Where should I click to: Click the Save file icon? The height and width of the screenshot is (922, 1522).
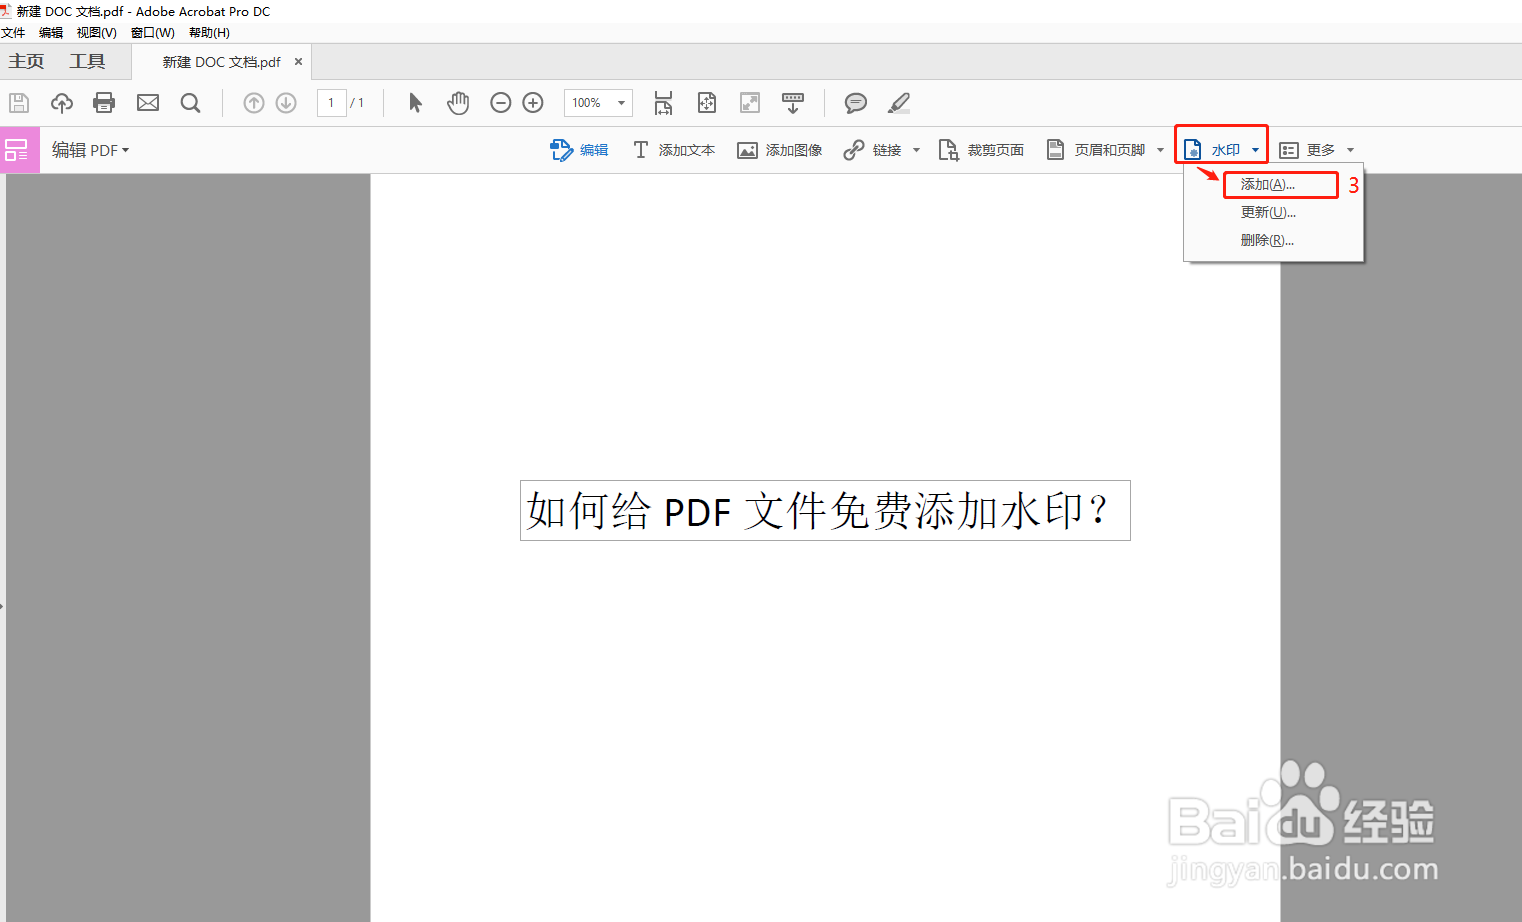click(x=19, y=103)
